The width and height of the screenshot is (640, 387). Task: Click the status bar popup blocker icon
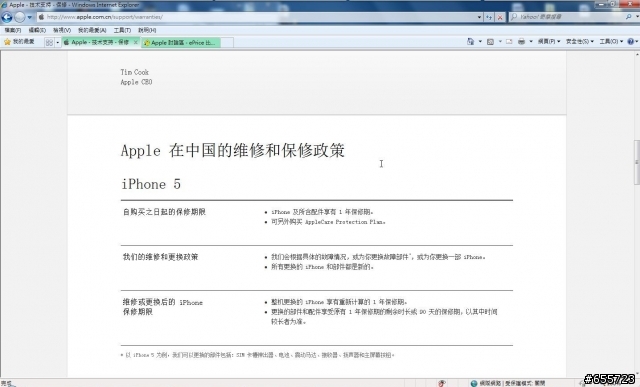pyautogui.click(x=441, y=383)
